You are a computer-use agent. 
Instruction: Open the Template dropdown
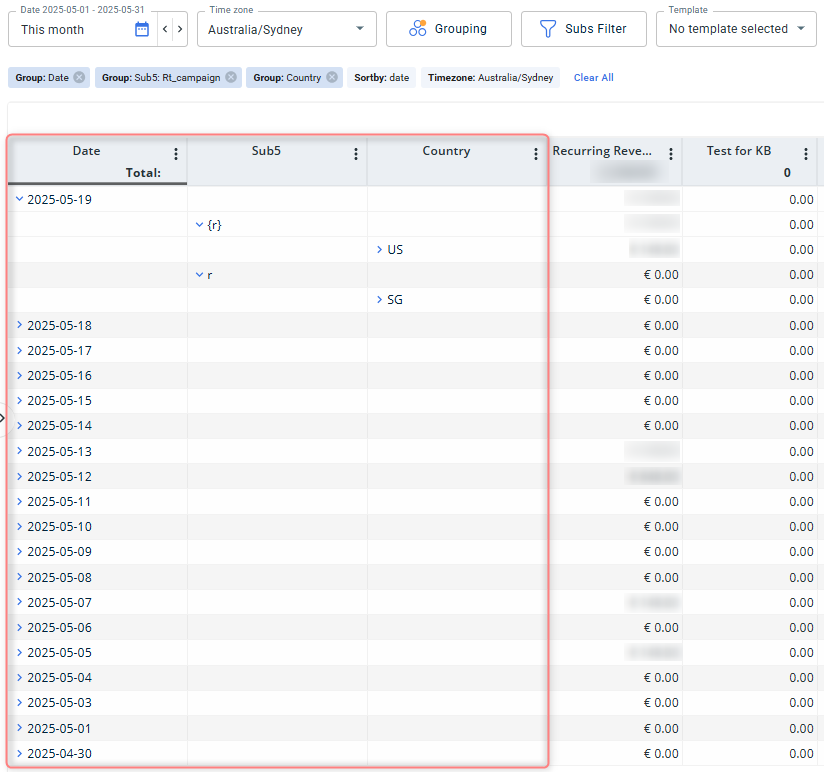click(x=736, y=29)
